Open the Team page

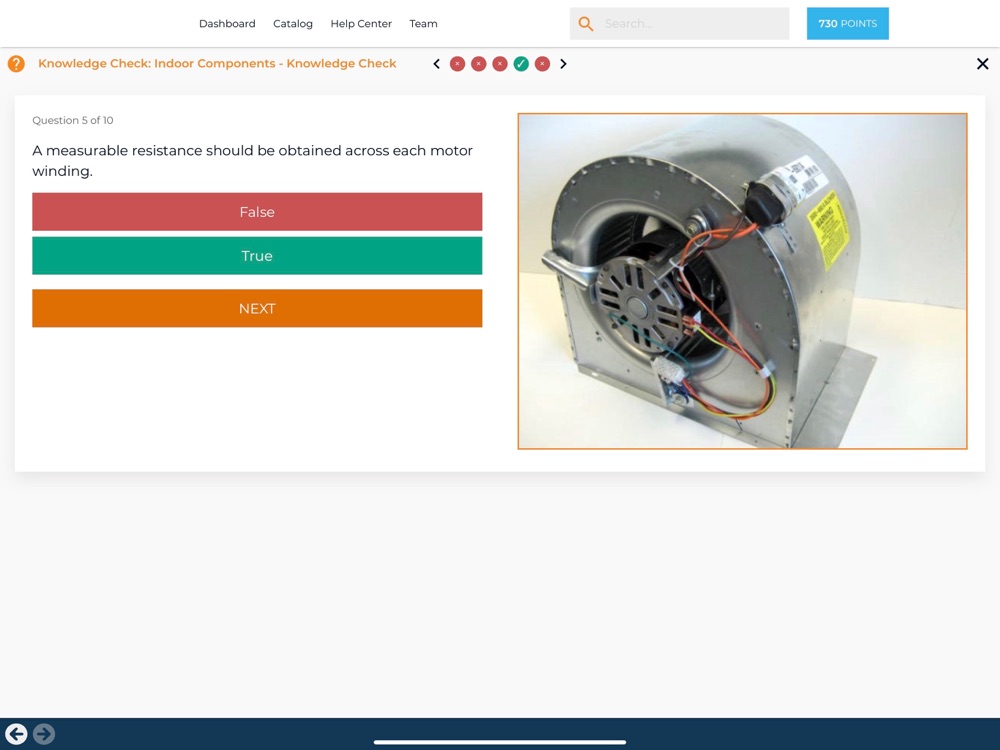click(x=423, y=24)
